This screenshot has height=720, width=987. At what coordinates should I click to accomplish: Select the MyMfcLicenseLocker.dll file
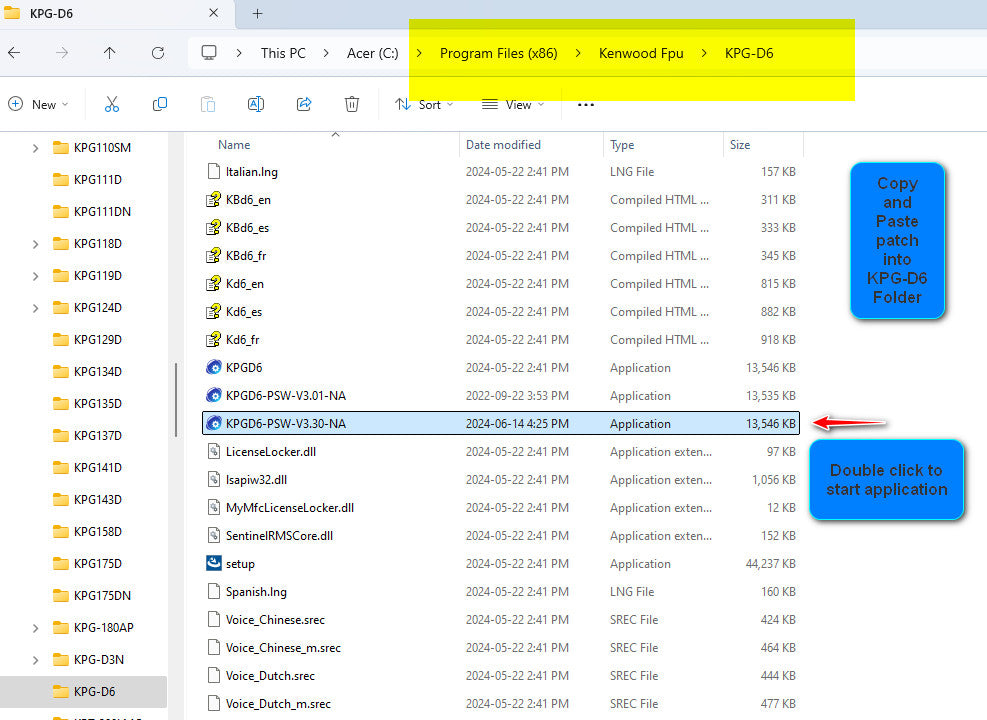(x=290, y=507)
